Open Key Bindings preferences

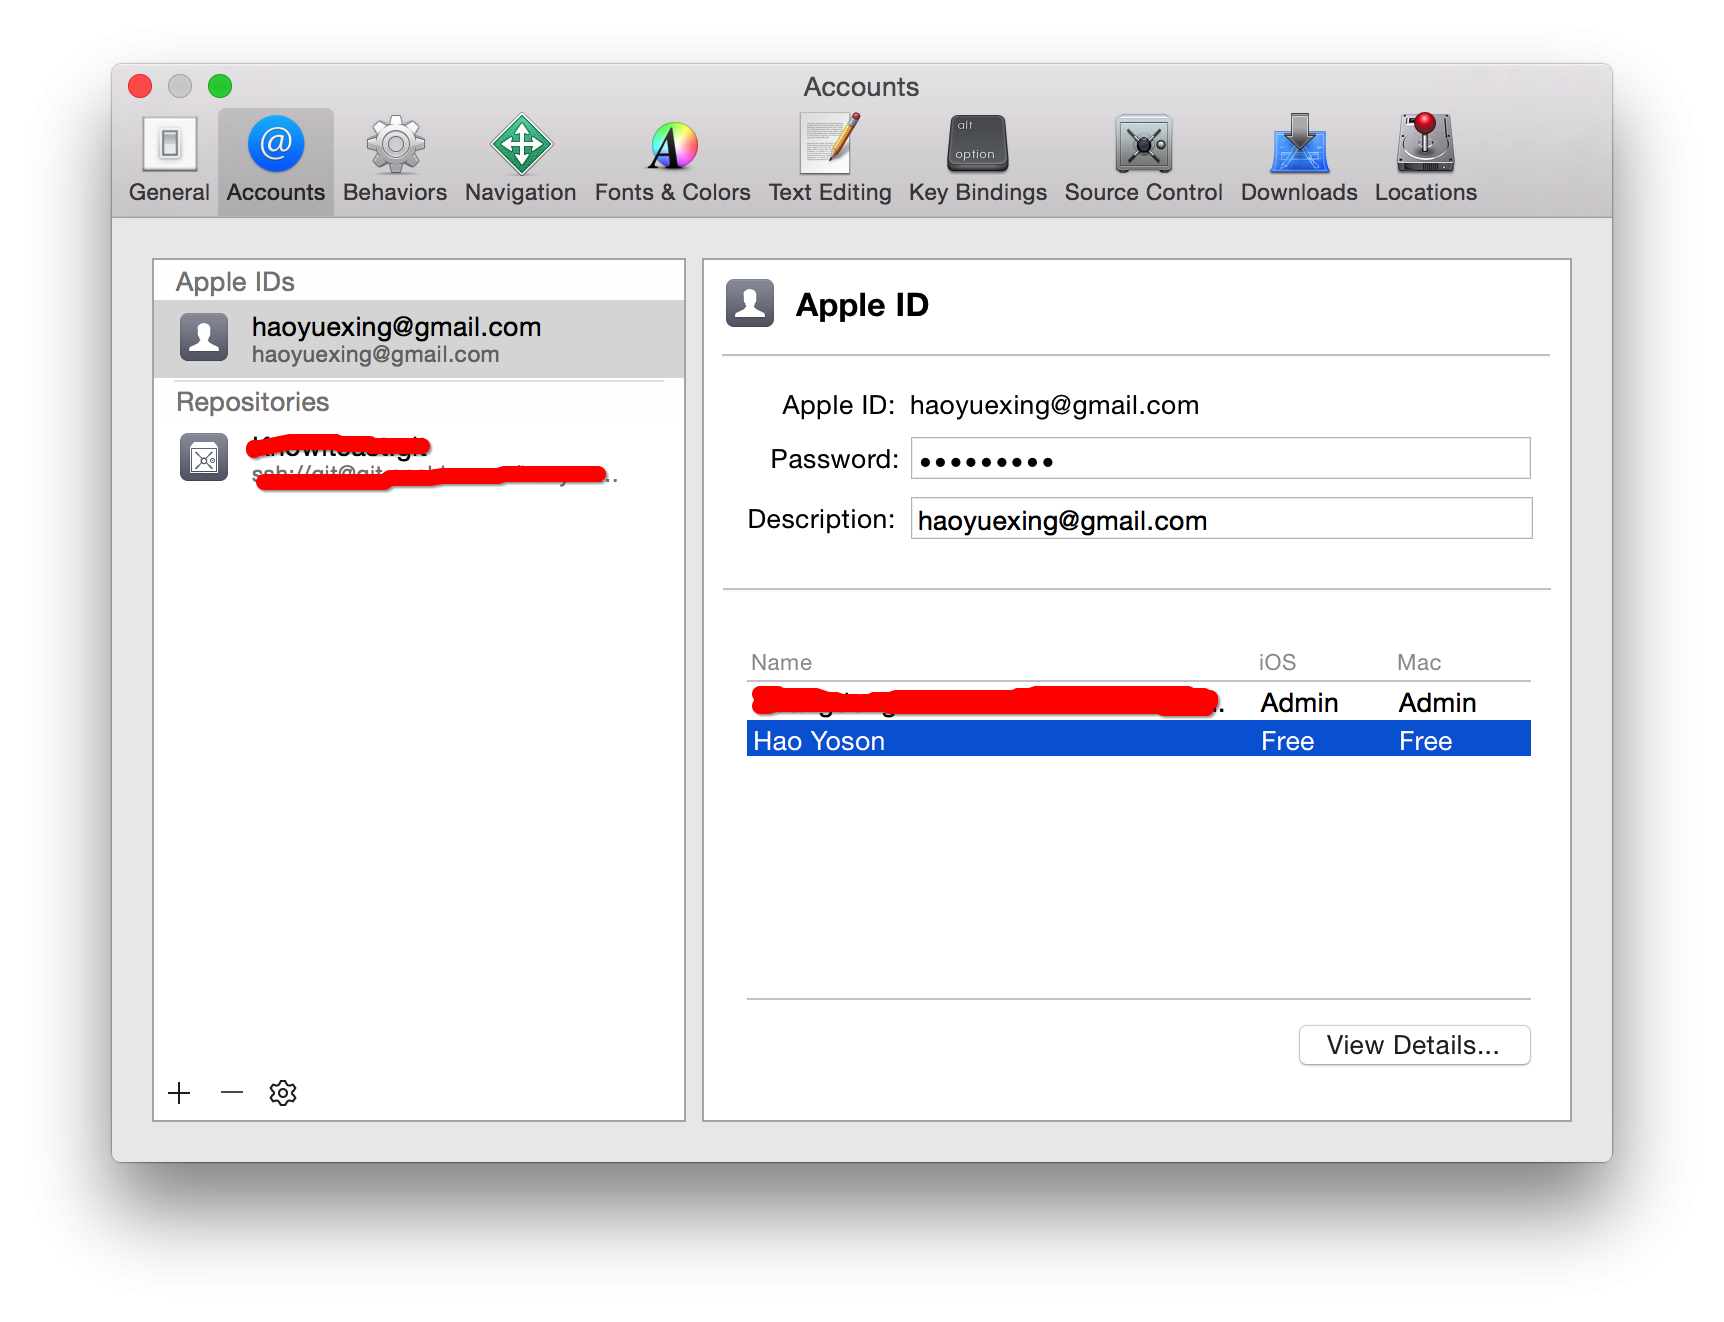click(977, 160)
